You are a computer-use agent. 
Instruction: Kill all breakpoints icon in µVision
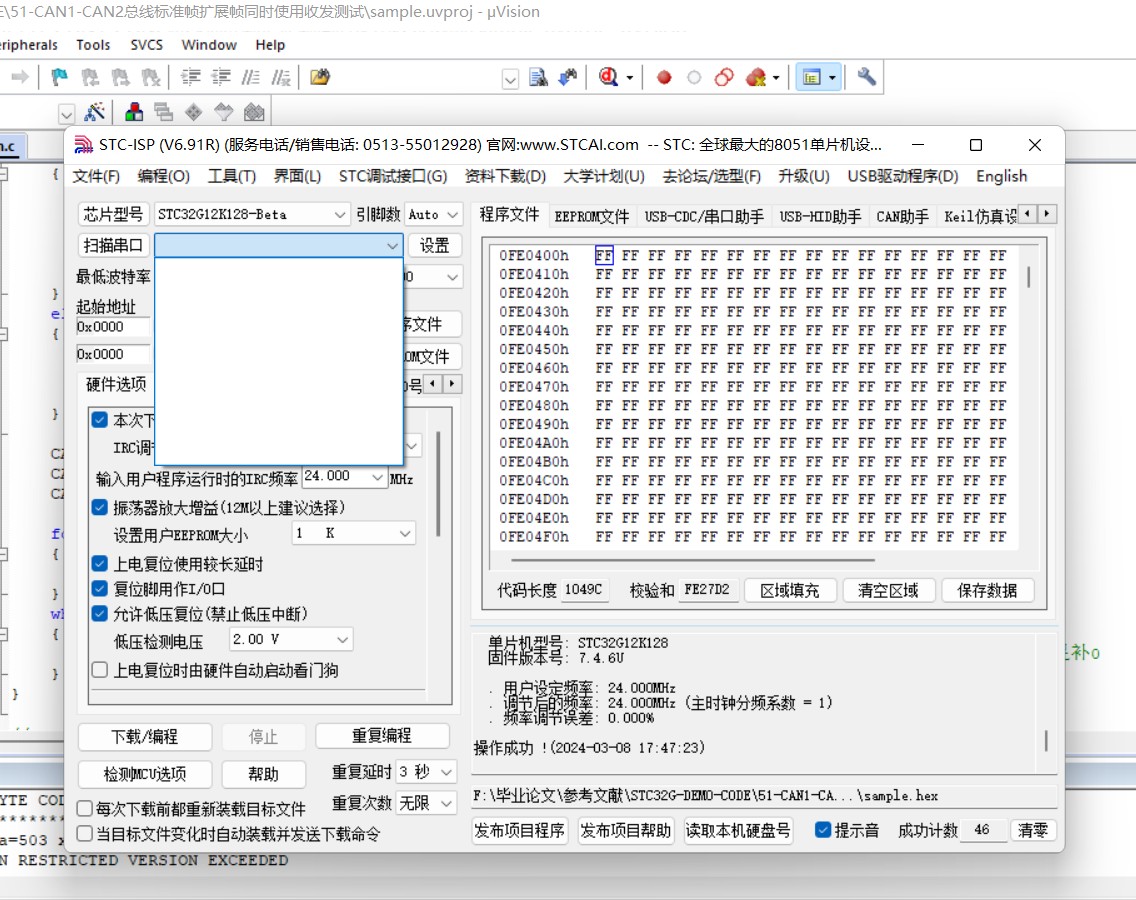tap(756, 77)
